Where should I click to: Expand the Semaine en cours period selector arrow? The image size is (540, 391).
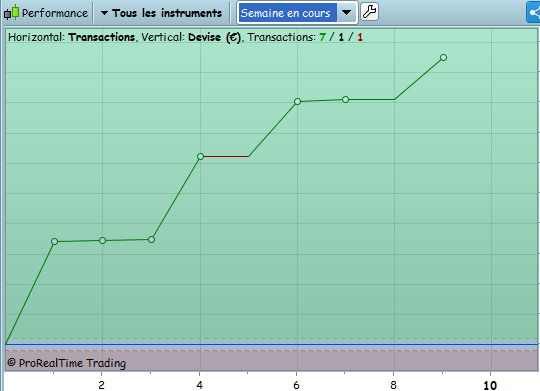click(346, 13)
